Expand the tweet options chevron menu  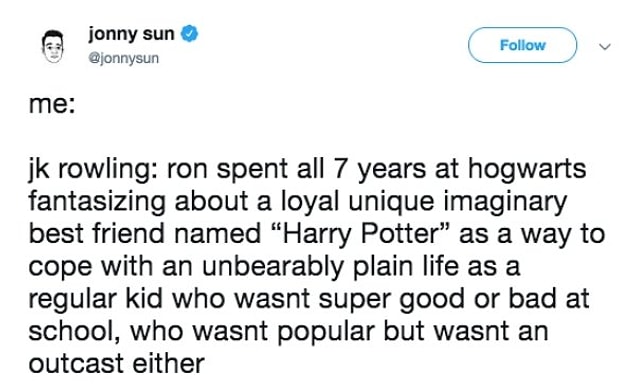(x=605, y=47)
